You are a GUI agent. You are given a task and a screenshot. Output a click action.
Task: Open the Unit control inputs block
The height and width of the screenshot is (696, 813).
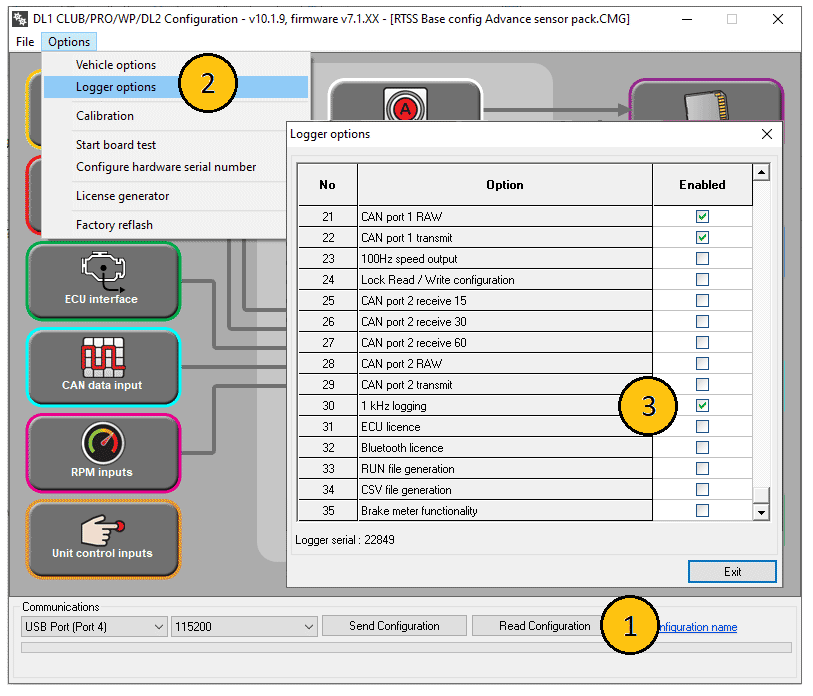click(x=103, y=539)
